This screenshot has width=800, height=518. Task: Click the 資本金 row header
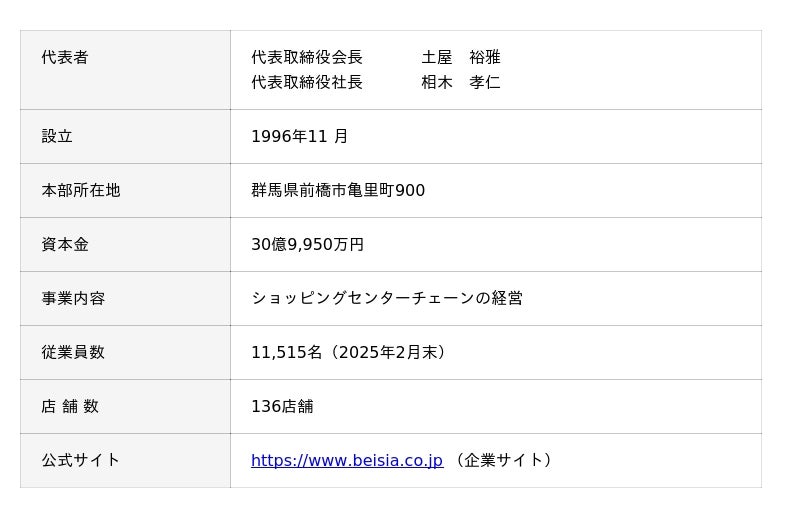[65, 245]
